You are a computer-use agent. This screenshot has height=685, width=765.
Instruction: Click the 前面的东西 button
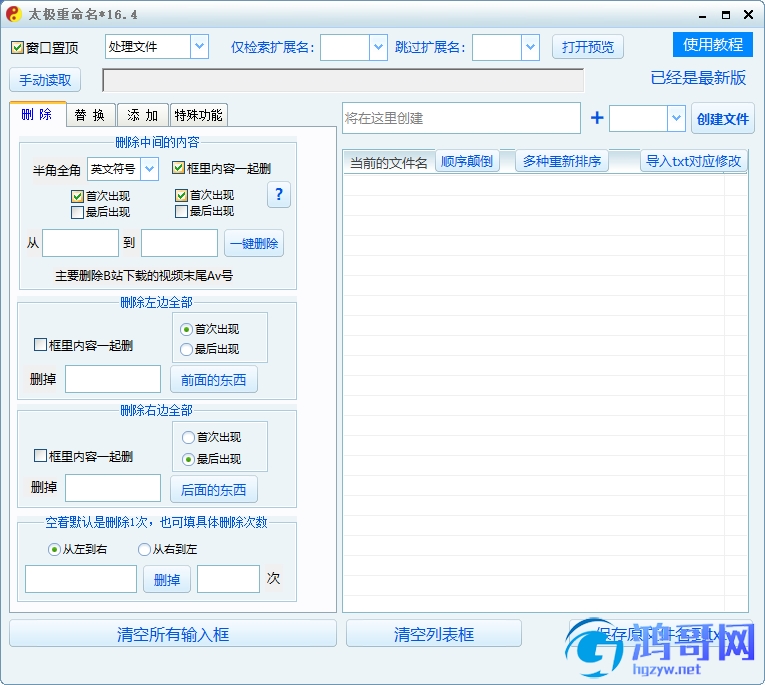coord(214,380)
